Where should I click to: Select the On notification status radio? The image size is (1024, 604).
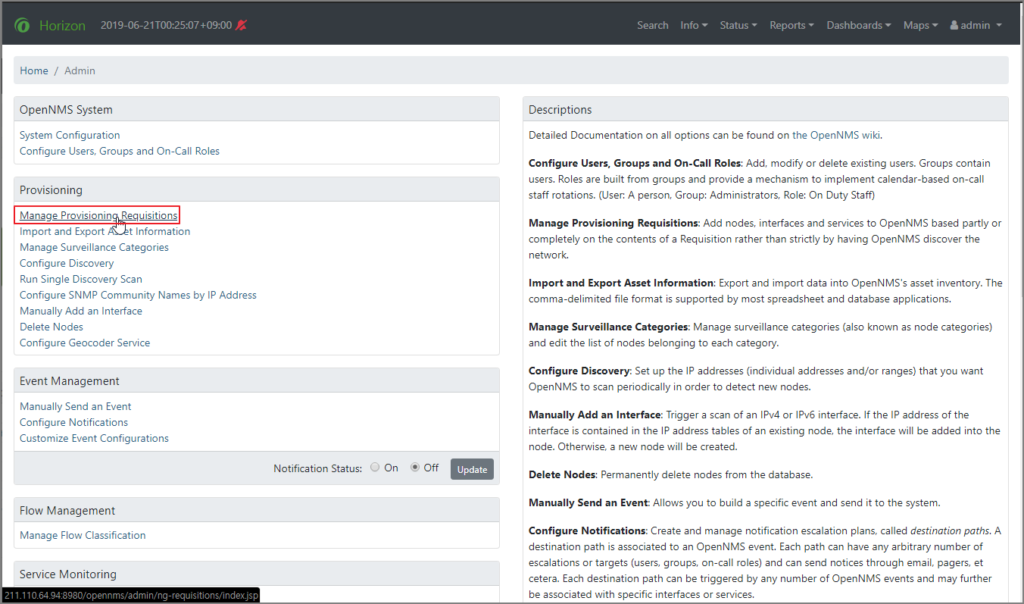pos(375,467)
